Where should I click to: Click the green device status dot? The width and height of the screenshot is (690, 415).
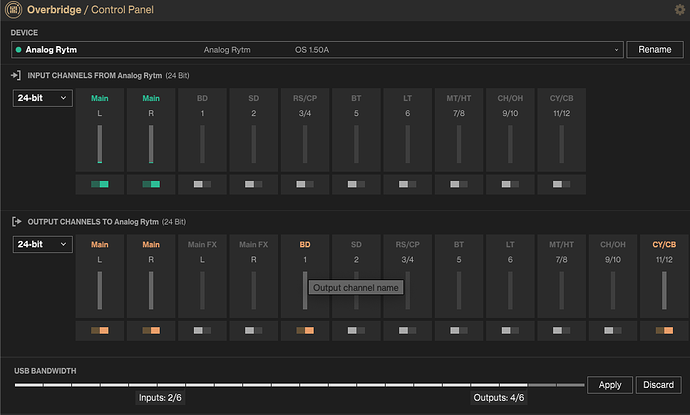pyautogui.click(x=18, y=50)
